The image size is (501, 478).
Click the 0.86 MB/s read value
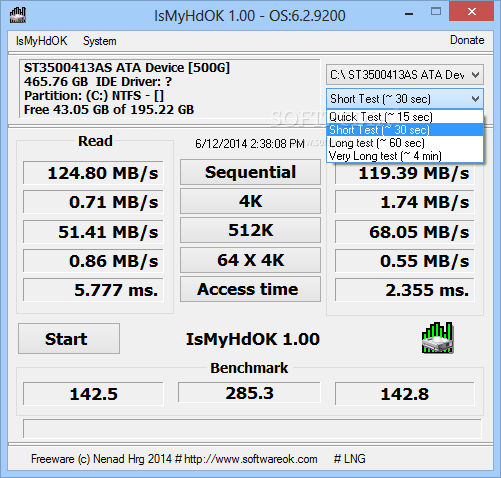coord(93,261)
